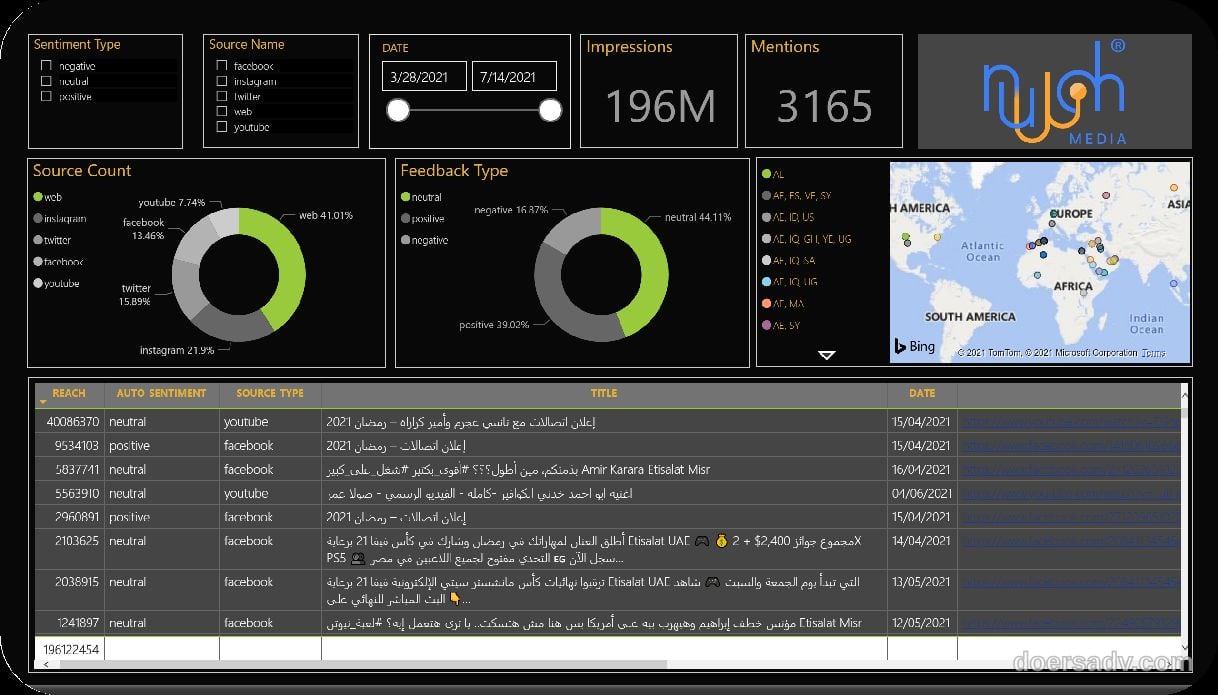This screenshot has width=1218, height=695.
Task: Select the negative legend marker in Feedback Type
Action: click(x=405, y=241)
